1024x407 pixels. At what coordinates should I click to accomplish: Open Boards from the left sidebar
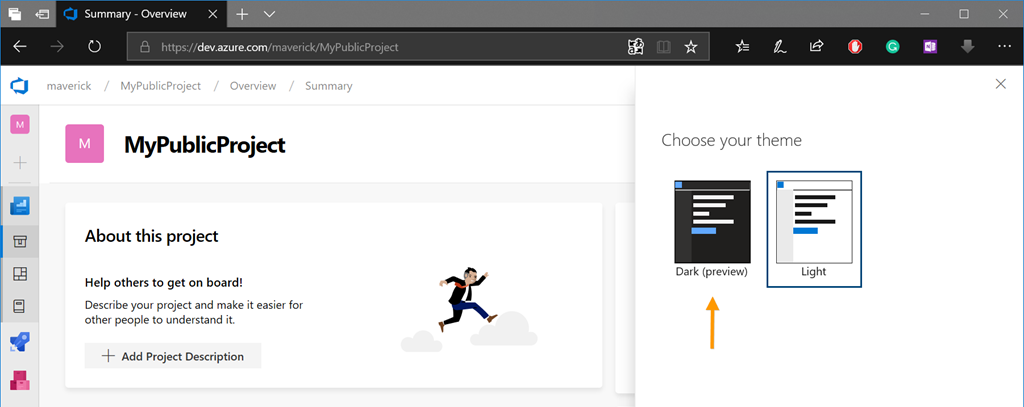20,242
